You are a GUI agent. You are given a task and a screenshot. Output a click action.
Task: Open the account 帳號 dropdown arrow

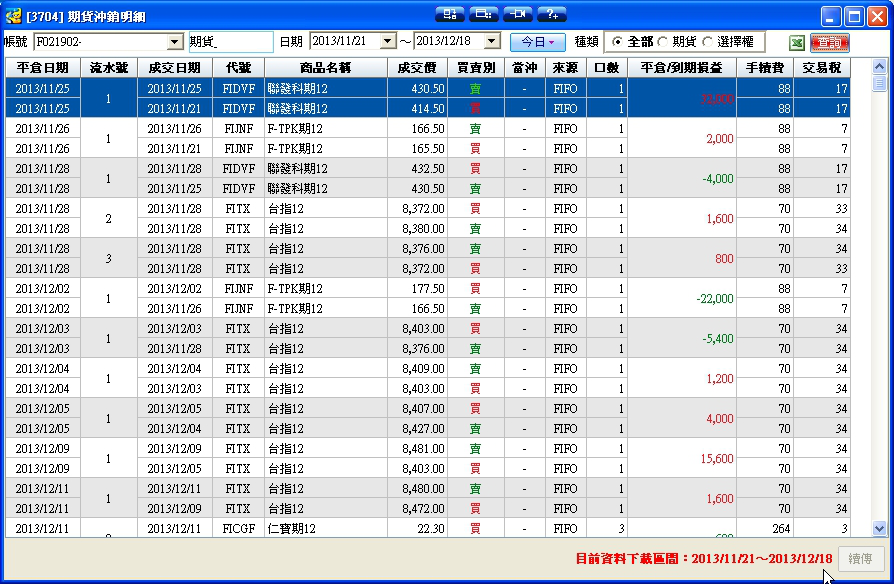point(174,42)
